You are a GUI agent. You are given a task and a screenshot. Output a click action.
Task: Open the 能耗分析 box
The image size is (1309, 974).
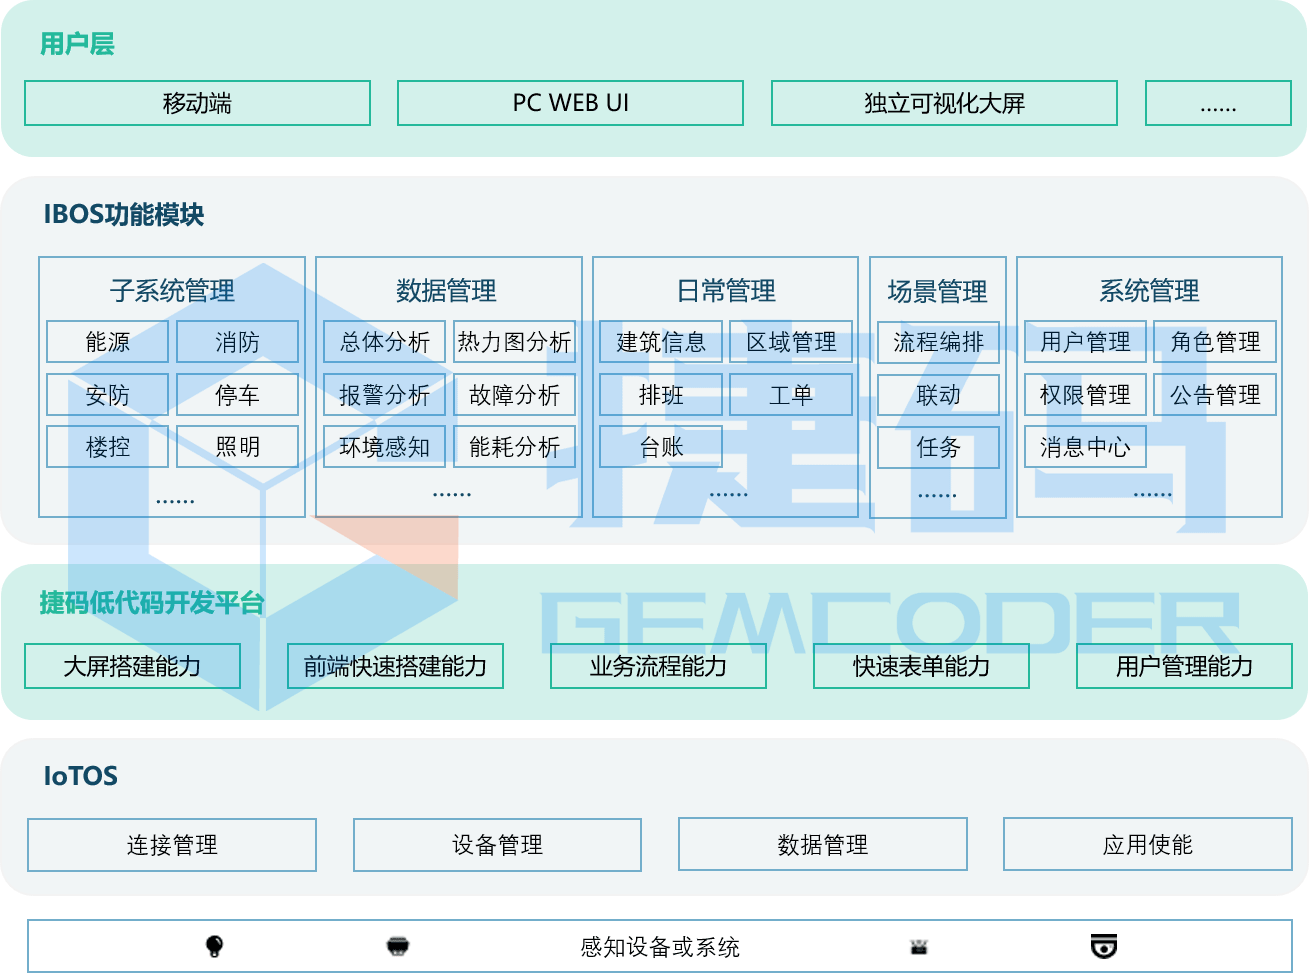(515, 447)
